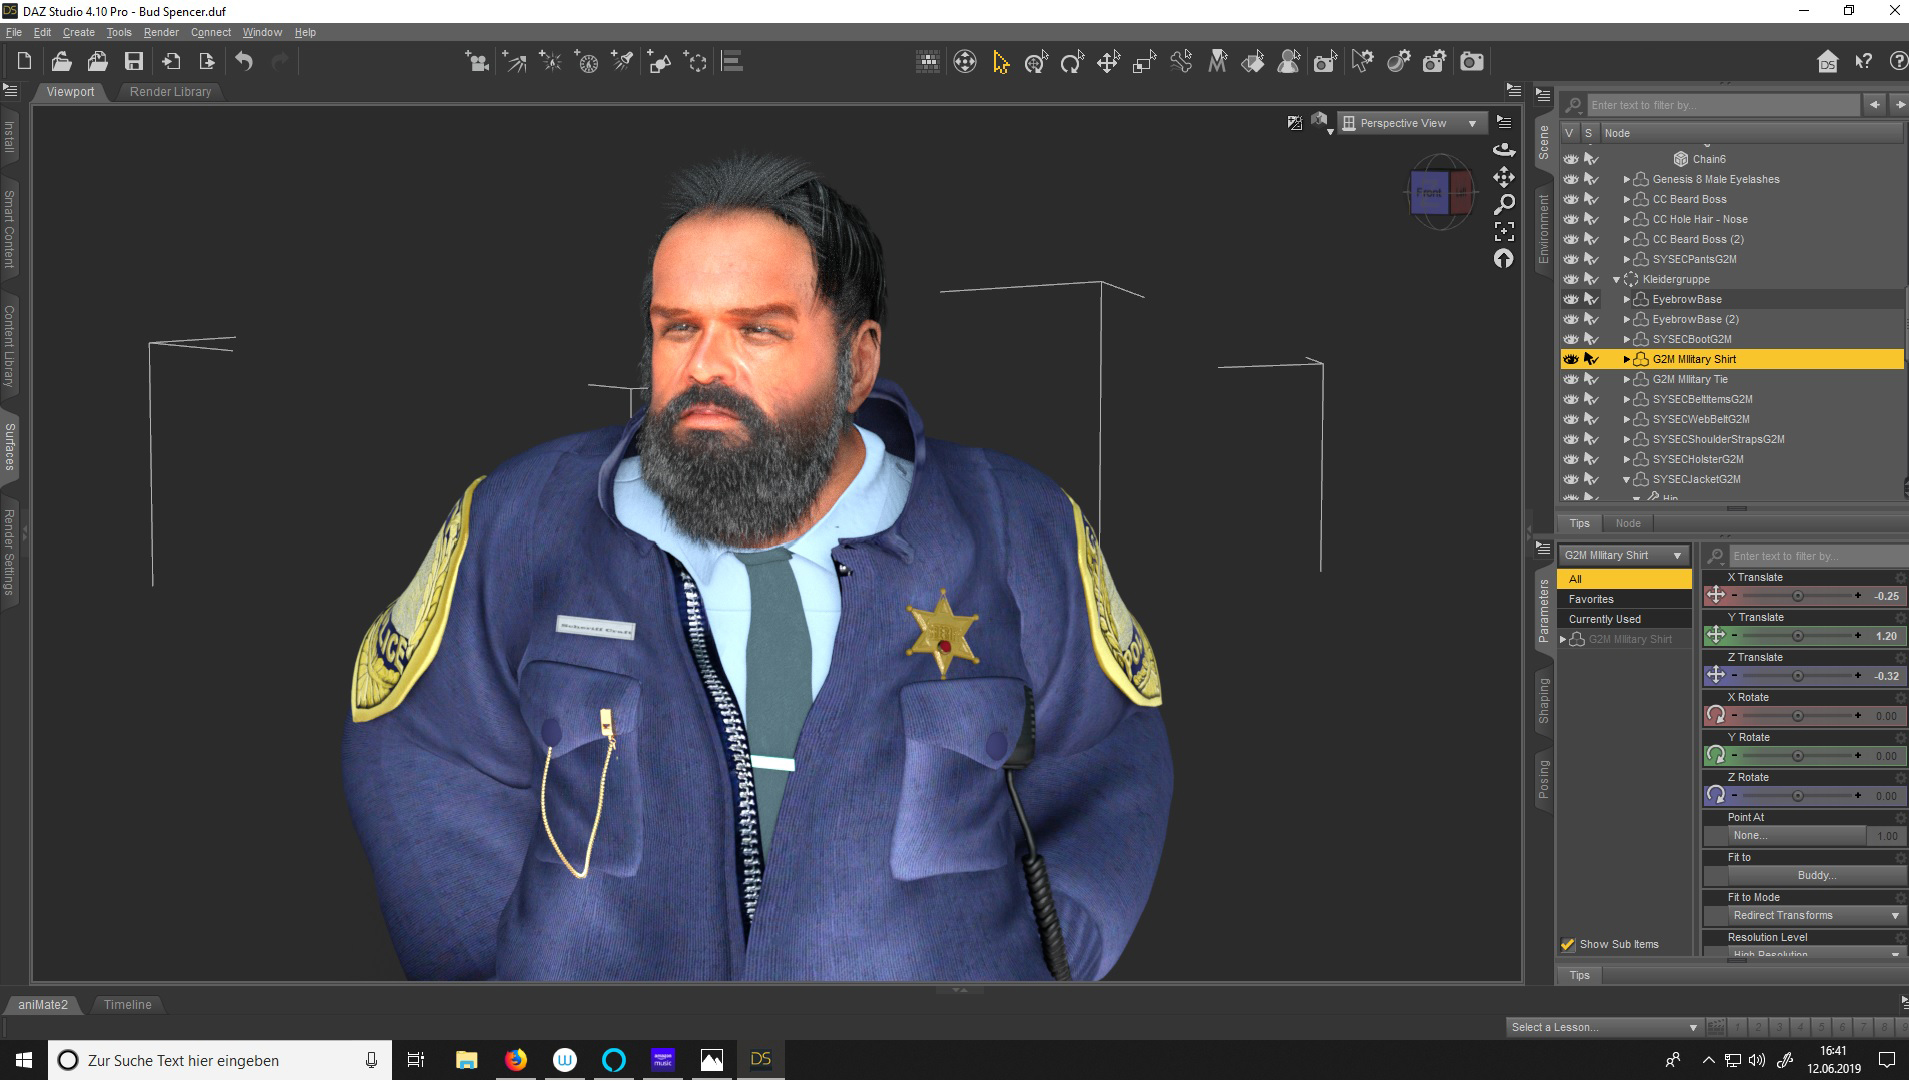The image size is (1909, 1081).
Task: Open the Perspective View camera dropdown
Action: click(1411, 123)
